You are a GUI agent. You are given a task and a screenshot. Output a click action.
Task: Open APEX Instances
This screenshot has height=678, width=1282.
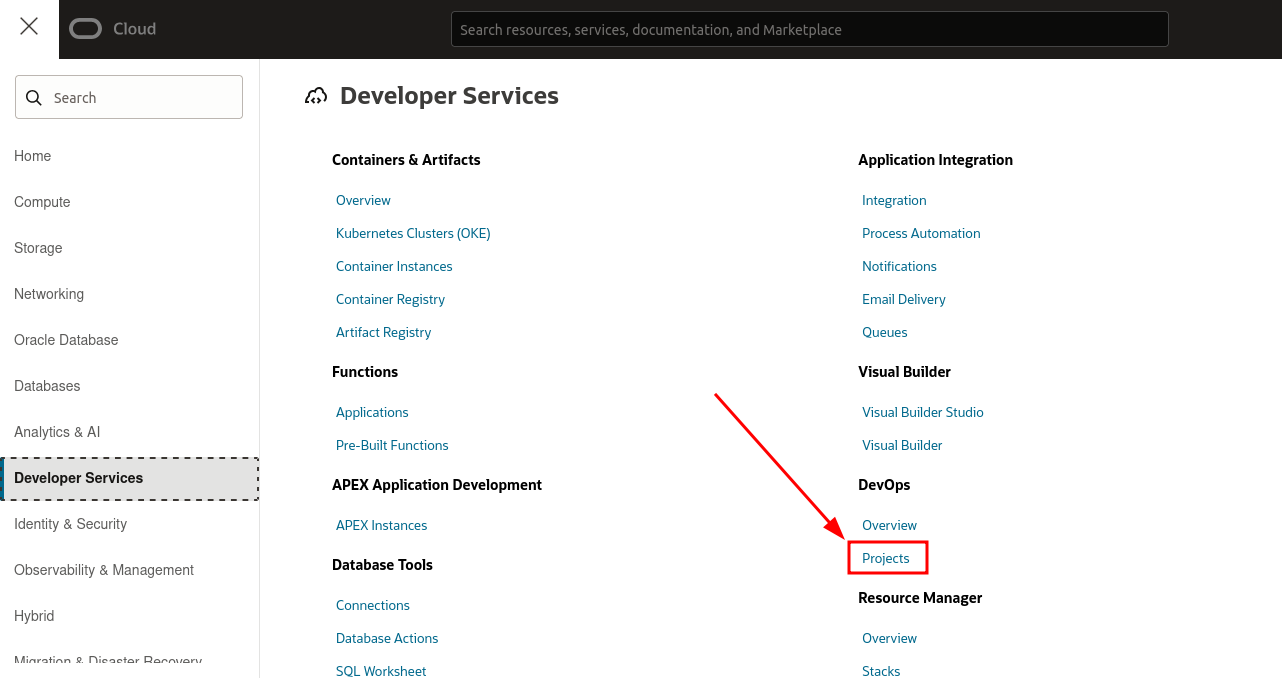381,525
